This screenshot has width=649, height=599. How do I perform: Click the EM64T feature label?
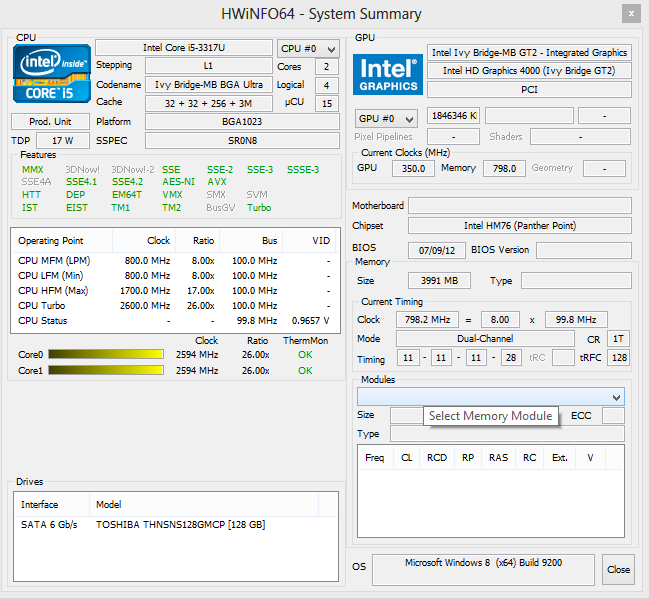[x=127, y=195]
